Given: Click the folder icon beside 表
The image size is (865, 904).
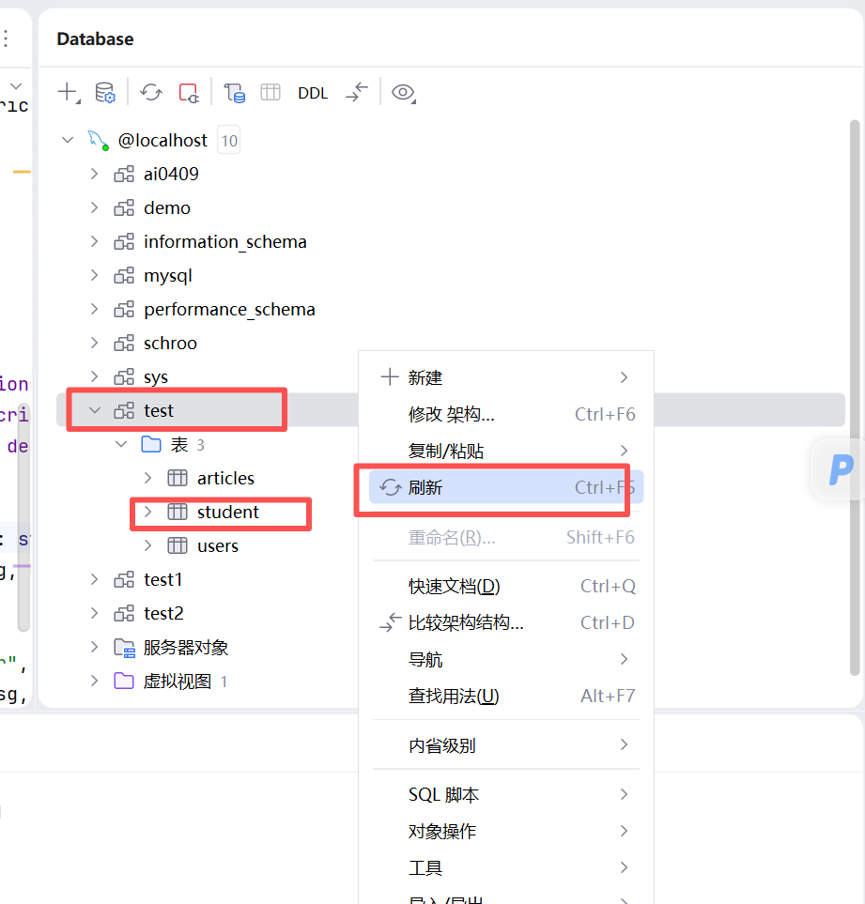Looking at the screenshot, I should tap(151, 445).
